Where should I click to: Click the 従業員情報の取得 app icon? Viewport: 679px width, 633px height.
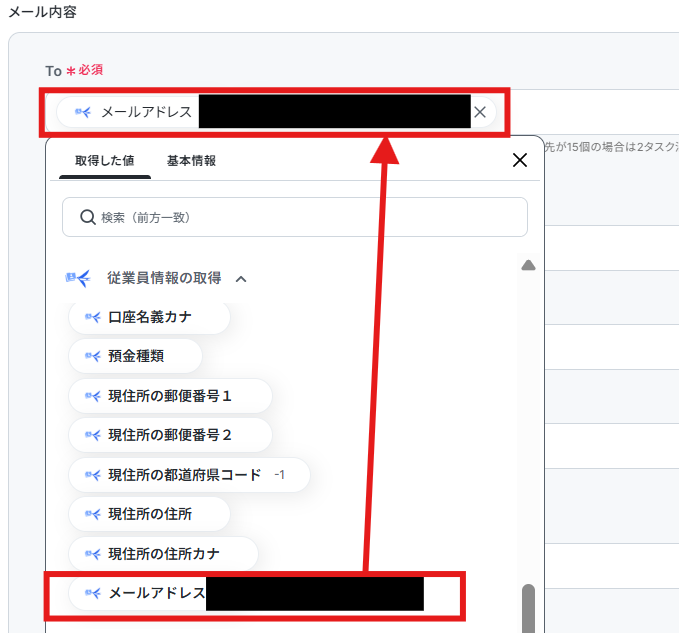click(78, 278)
